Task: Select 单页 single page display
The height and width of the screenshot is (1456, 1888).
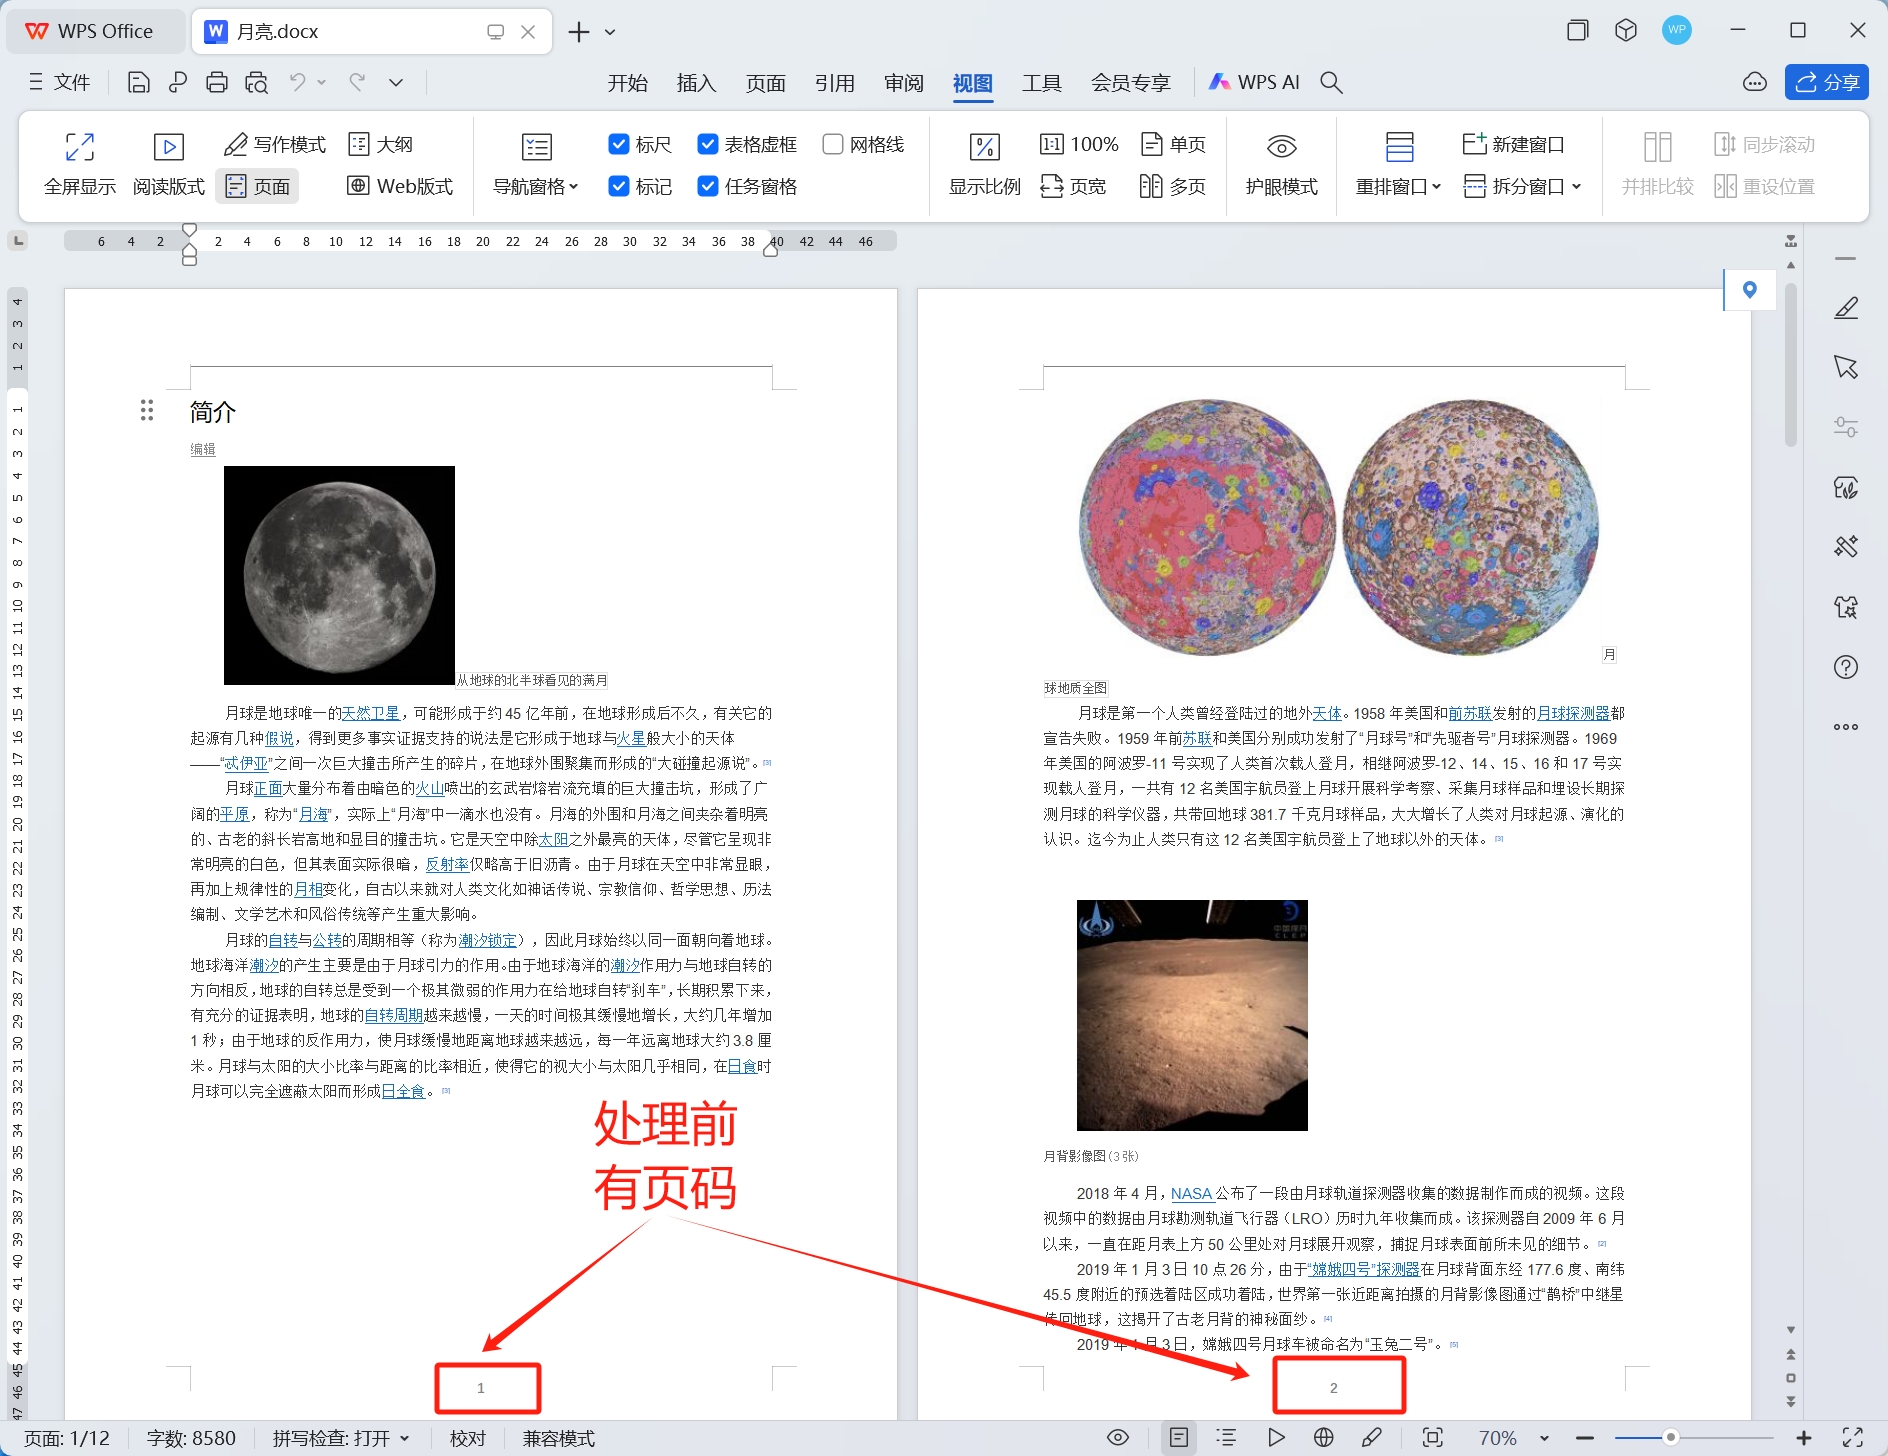Action: point(1173,143)
